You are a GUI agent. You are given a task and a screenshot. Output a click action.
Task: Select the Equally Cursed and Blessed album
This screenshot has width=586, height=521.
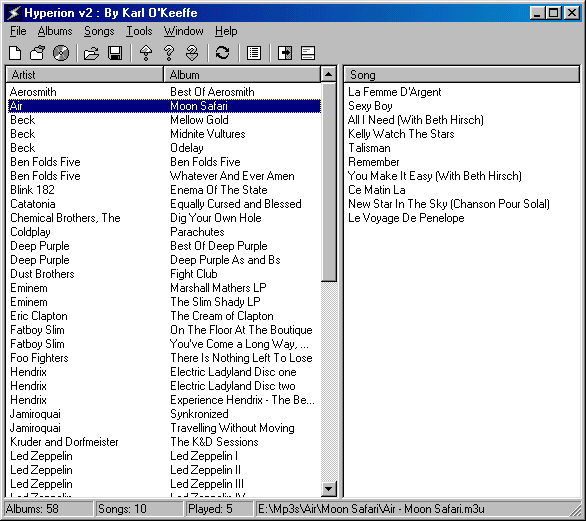pos(164,204)
